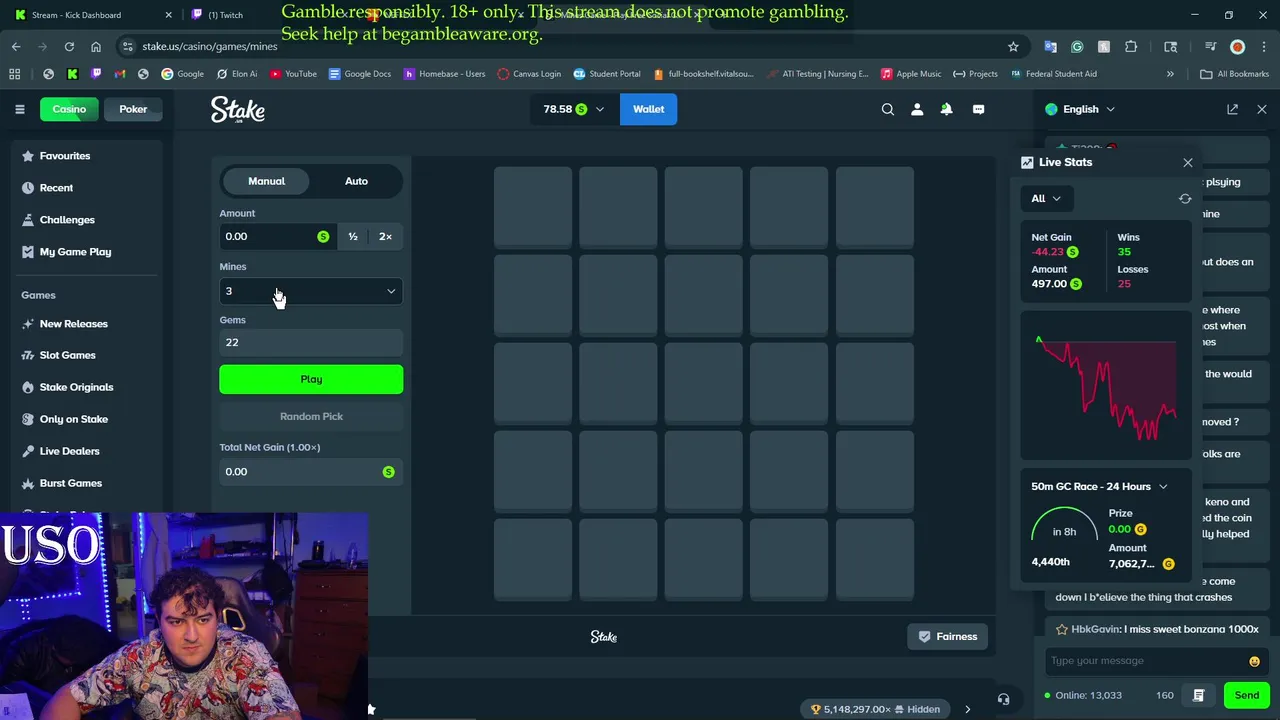Switch to Poker section
This screenshot has height=720, width=1280.
click(133, 109)
